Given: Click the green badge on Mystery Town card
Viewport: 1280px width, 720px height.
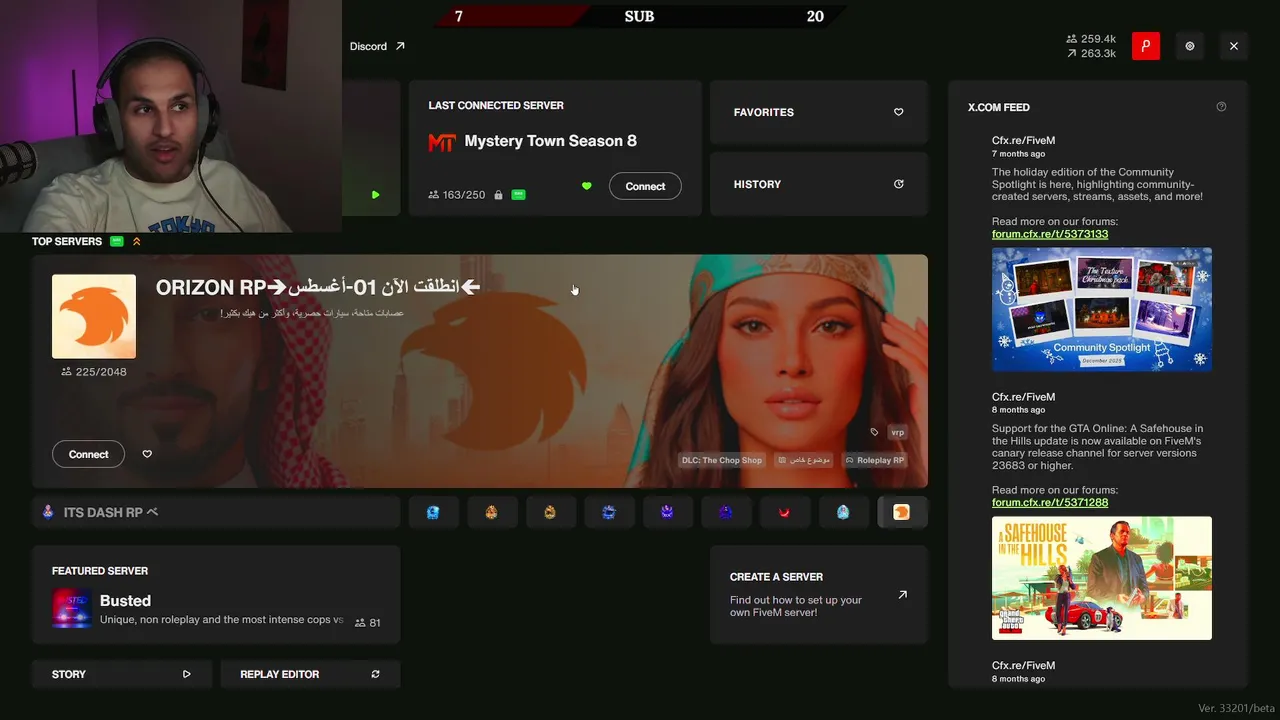Looking at the screenshot, I should point(518,195).
